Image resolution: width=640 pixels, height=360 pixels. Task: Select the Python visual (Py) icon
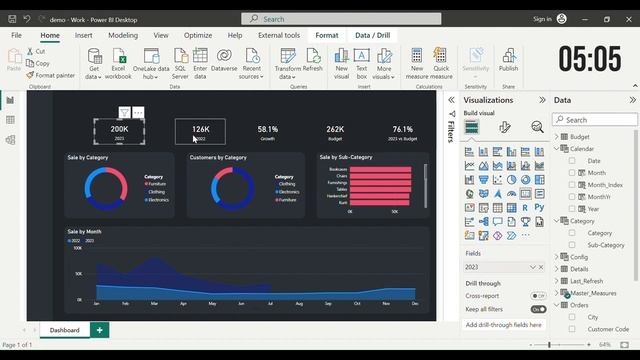(x=539, y=207)
